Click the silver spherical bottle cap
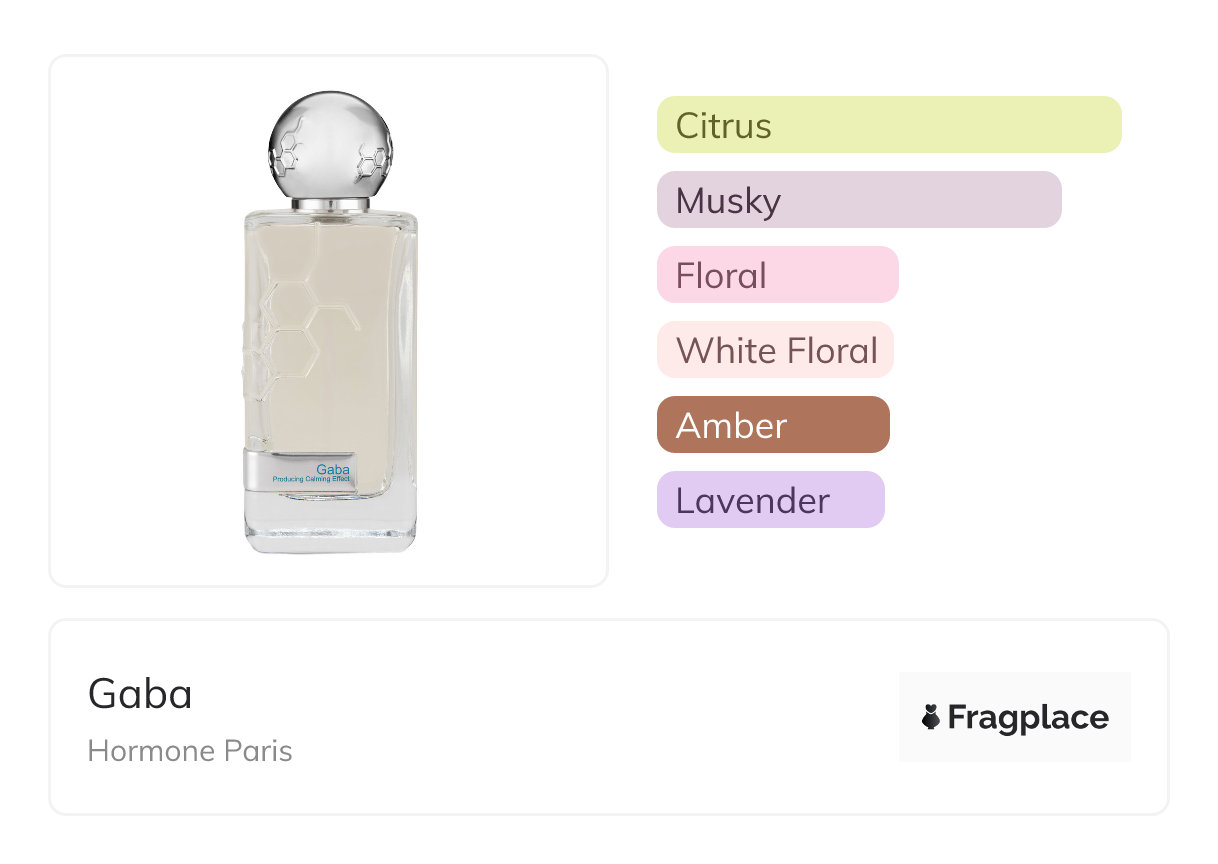The image size is (1218, 864). [x=331, y=140]
